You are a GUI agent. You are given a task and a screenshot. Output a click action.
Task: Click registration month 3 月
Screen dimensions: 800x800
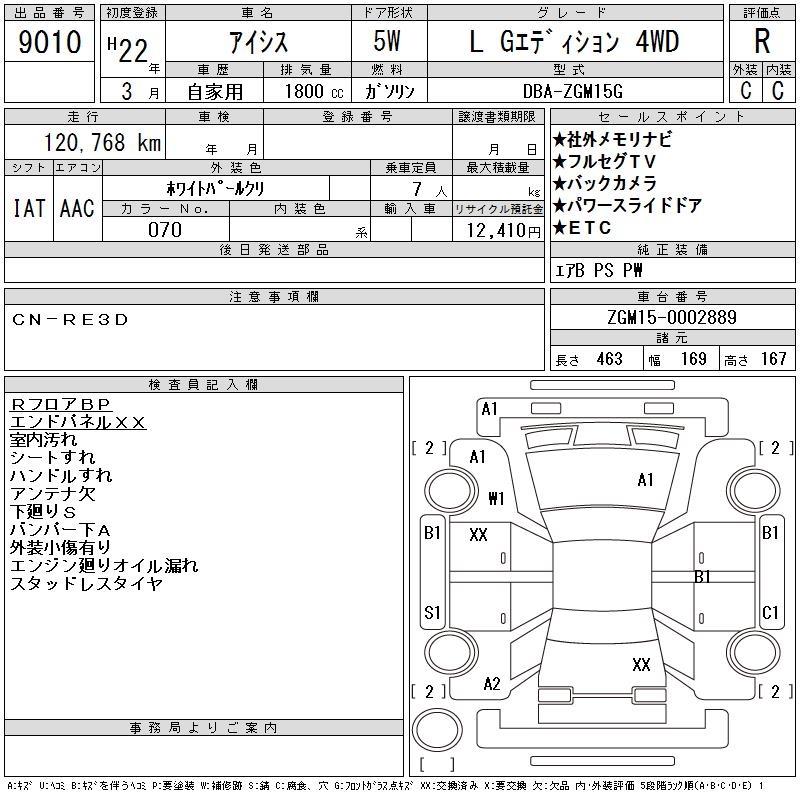pyautogui.click(x=139, y=91)
